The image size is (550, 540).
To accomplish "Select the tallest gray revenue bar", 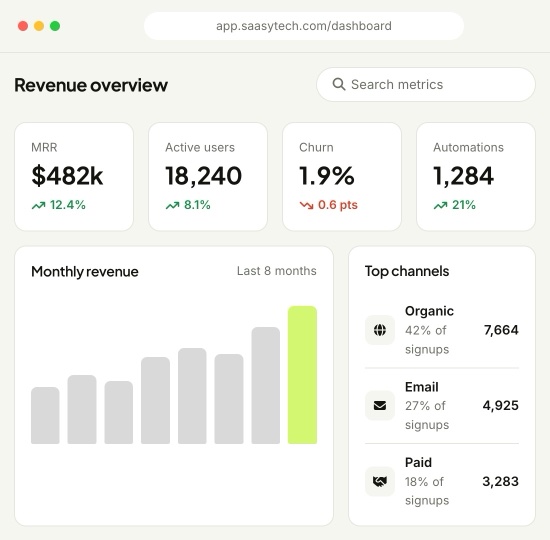I will [266, 385].
